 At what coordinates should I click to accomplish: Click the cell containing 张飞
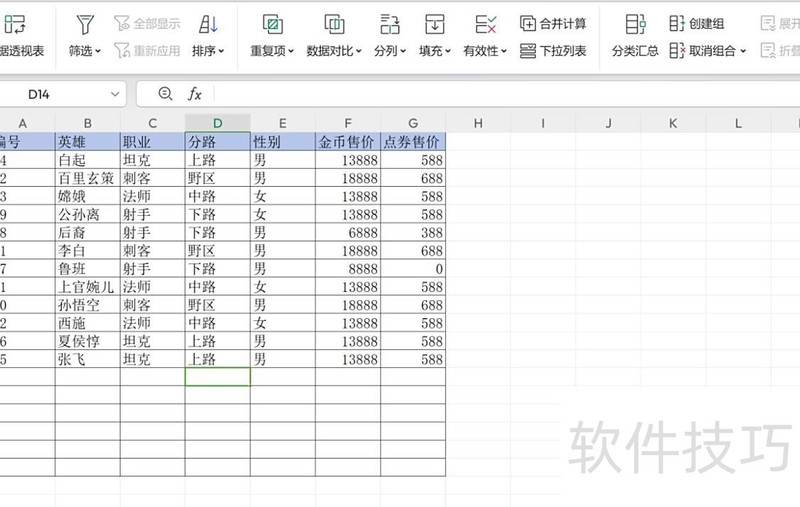(88, 359)
